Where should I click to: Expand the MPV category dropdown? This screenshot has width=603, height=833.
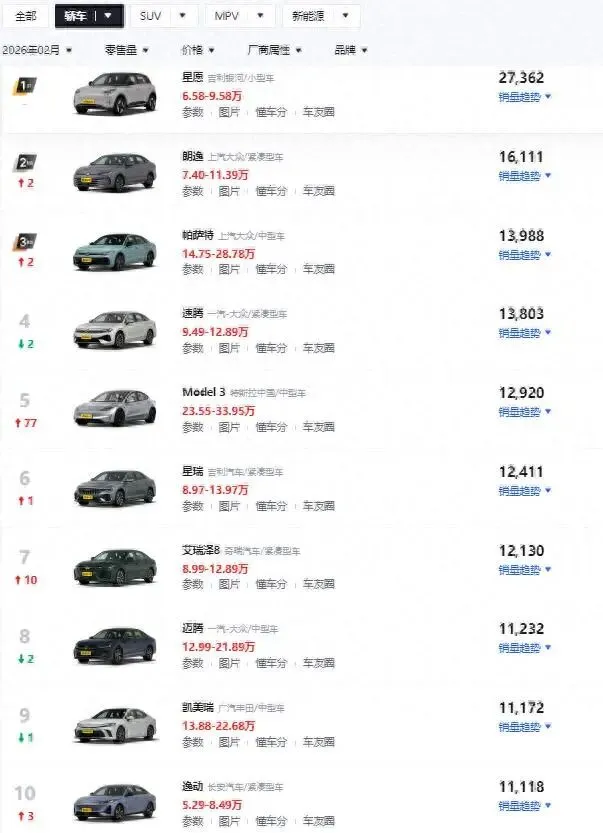[x=261, y=16]
